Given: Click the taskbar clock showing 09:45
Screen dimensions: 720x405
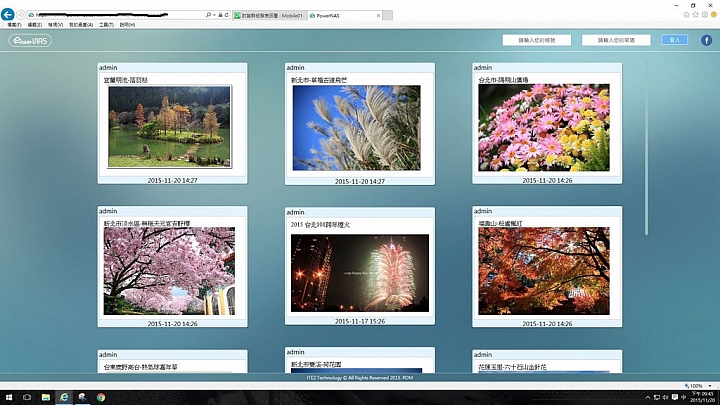Looking at the screenshot, I should 703,397.
